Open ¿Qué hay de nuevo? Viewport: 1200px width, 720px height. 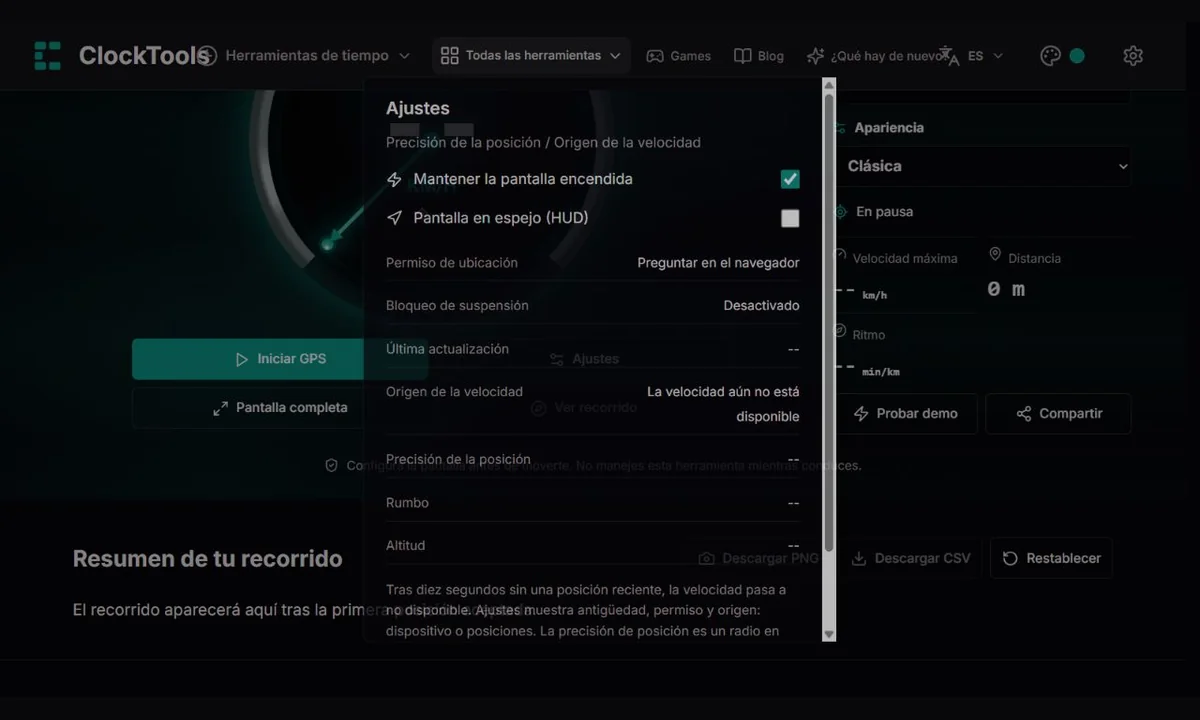point(876,56)
